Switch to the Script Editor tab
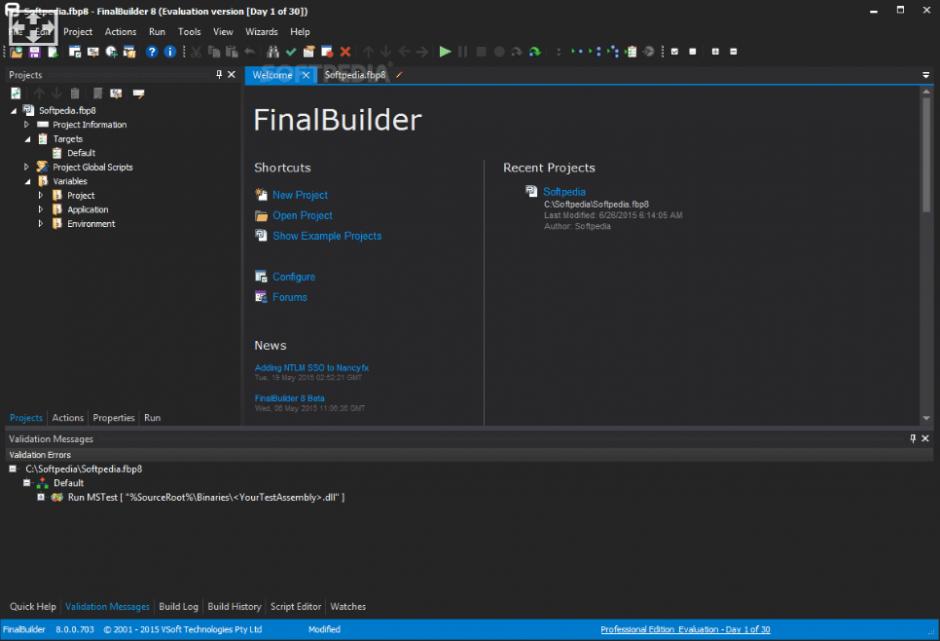940x641 pixels. click(x=296, y=606)
